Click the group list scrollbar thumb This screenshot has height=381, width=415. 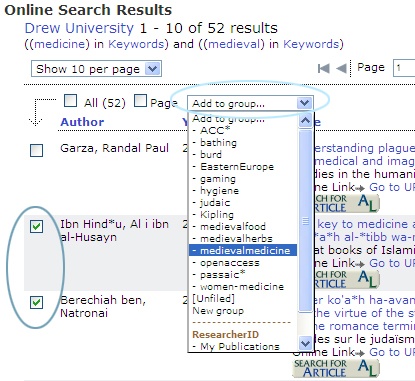click(305, 221)
